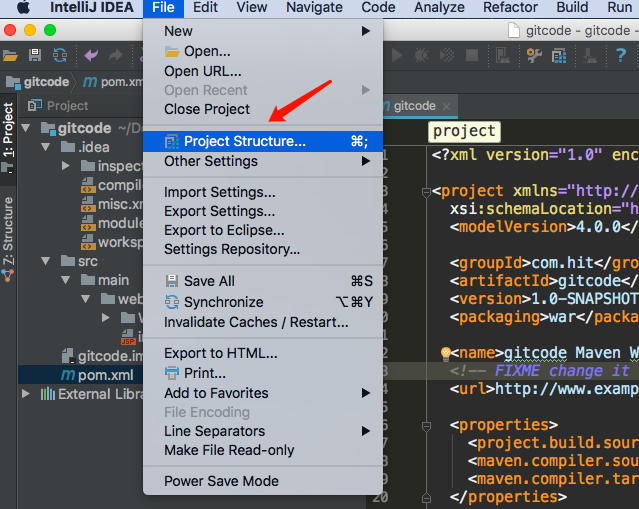Click the Settings wrench toolbar icon
This screenshot has width=639, height=509.
tap(534, 55)
